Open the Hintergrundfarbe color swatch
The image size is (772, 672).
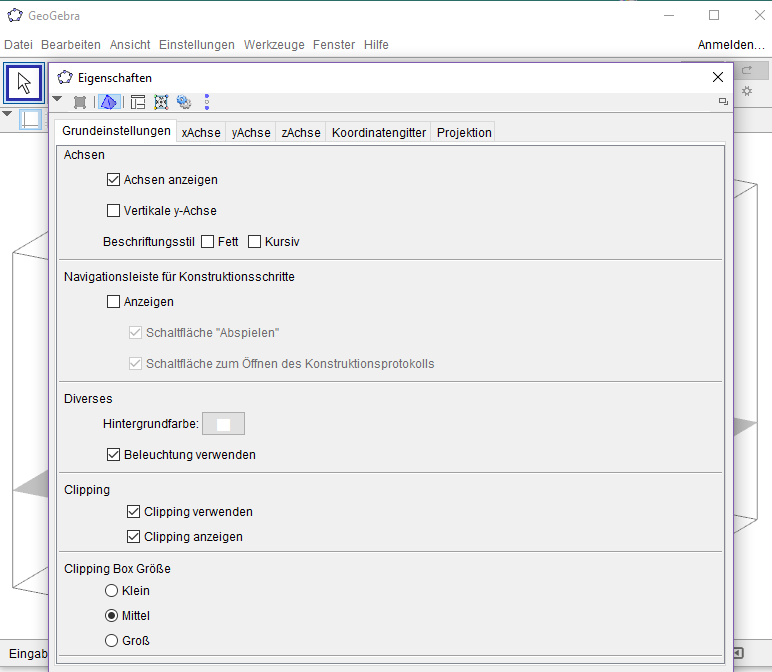pyautogui.click(x=224, y=424)
